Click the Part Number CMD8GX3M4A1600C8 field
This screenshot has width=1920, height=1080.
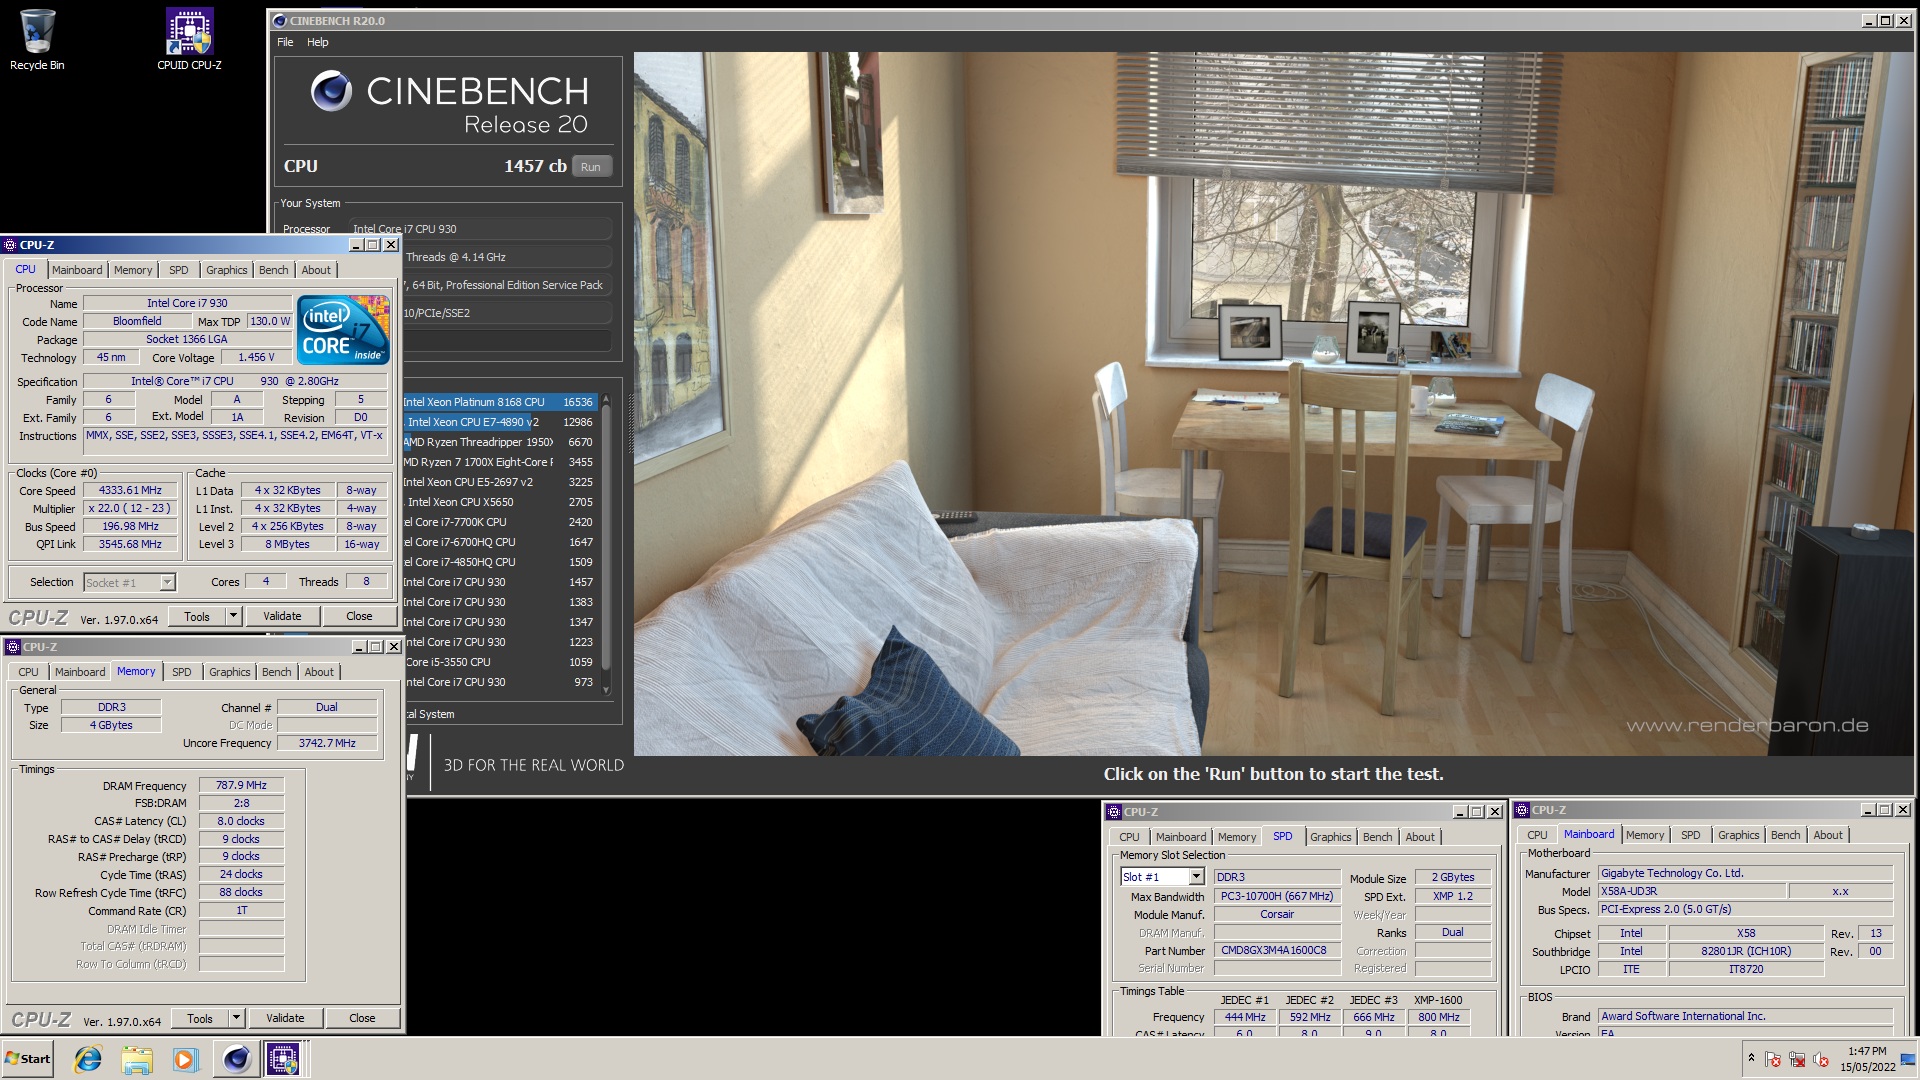1277,950
